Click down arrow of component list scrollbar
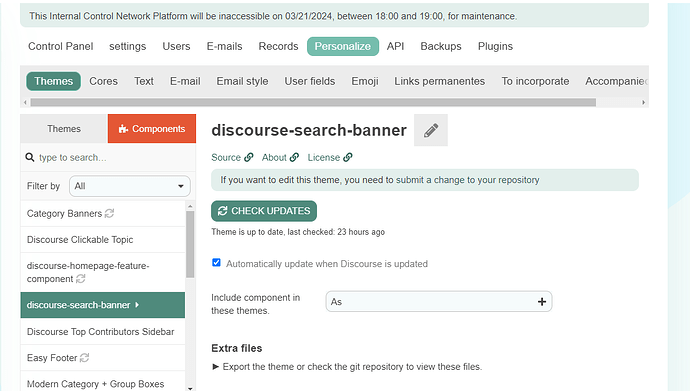The image size is (690, 391). pyautogui.click(x=190, y=388)
